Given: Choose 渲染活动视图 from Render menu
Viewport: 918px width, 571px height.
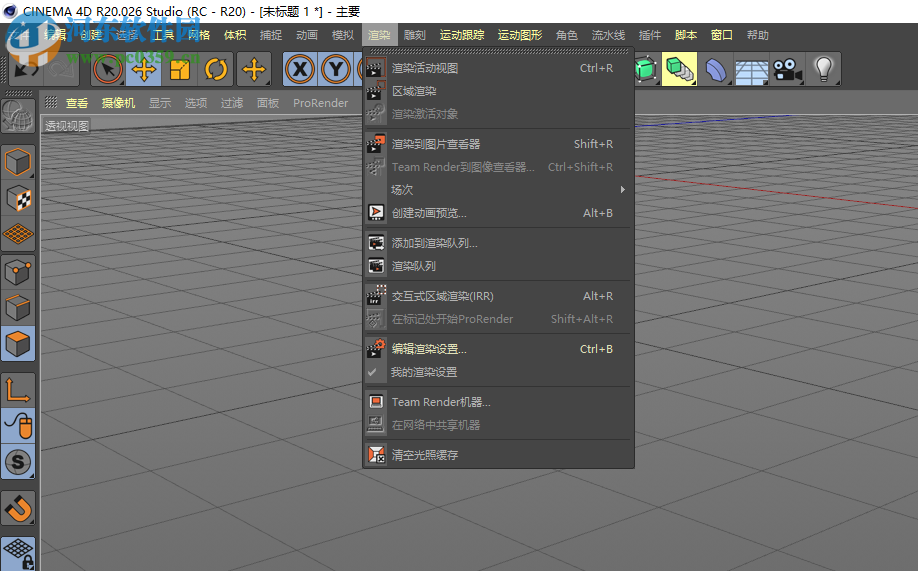Looking at the screenshot, I should [498, 68].
